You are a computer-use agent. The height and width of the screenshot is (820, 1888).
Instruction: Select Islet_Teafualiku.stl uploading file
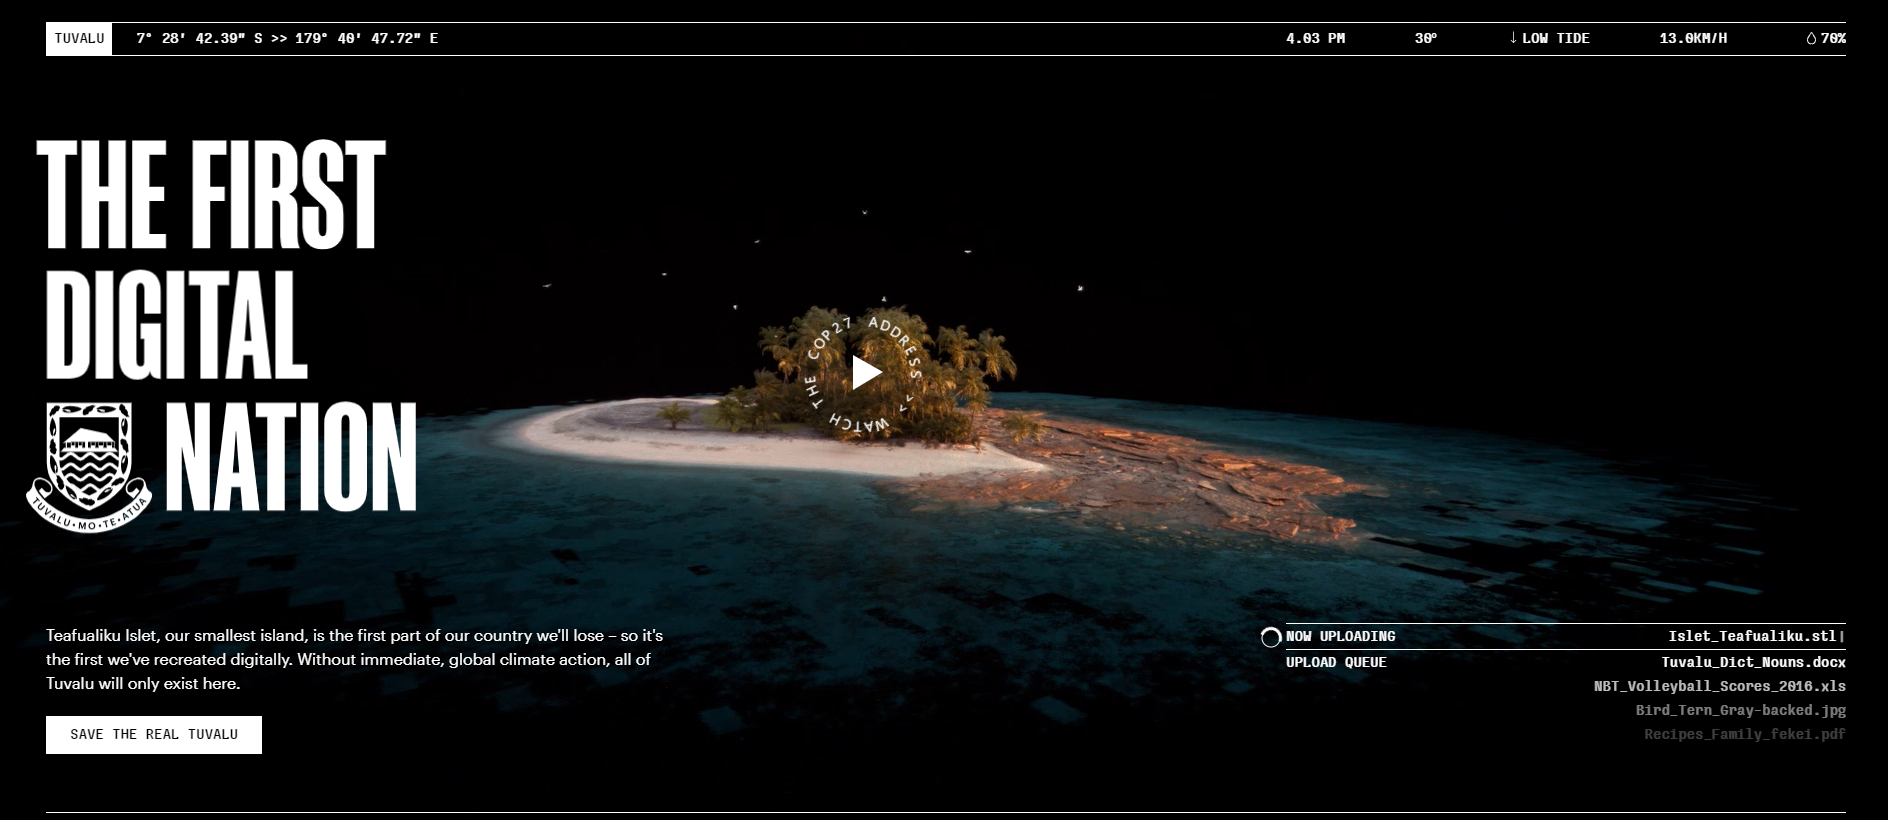pyautogui.click(x=1753, y=636)
